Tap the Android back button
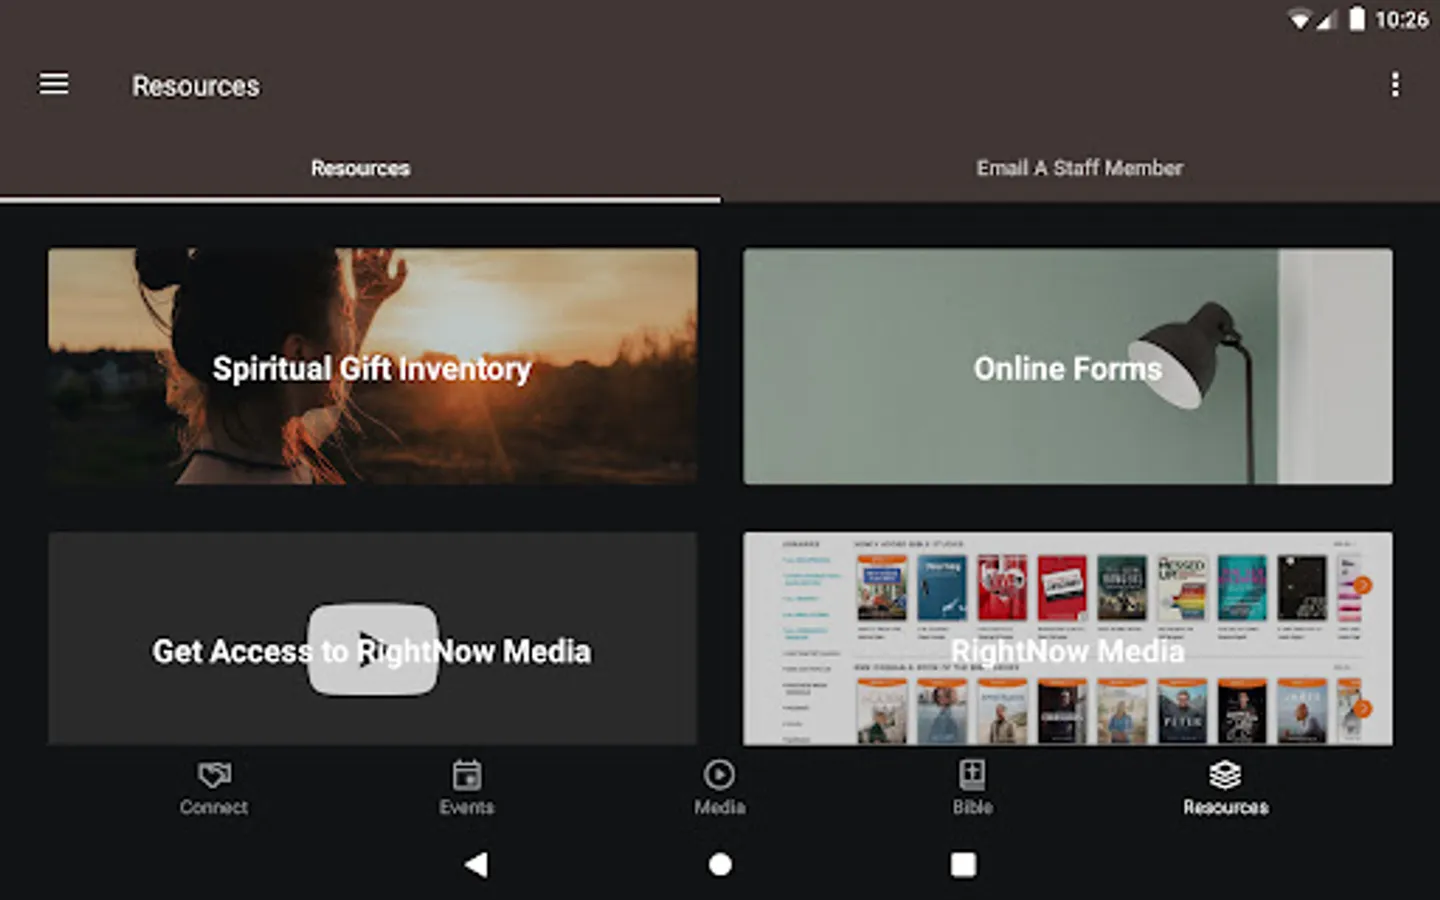1440x900 pixels. [477, 864]
